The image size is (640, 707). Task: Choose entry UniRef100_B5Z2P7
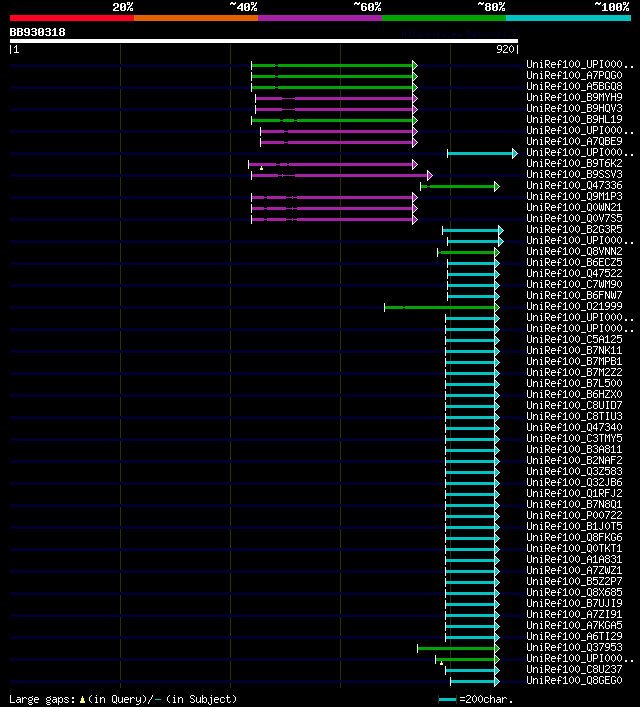tap(574, 581)
